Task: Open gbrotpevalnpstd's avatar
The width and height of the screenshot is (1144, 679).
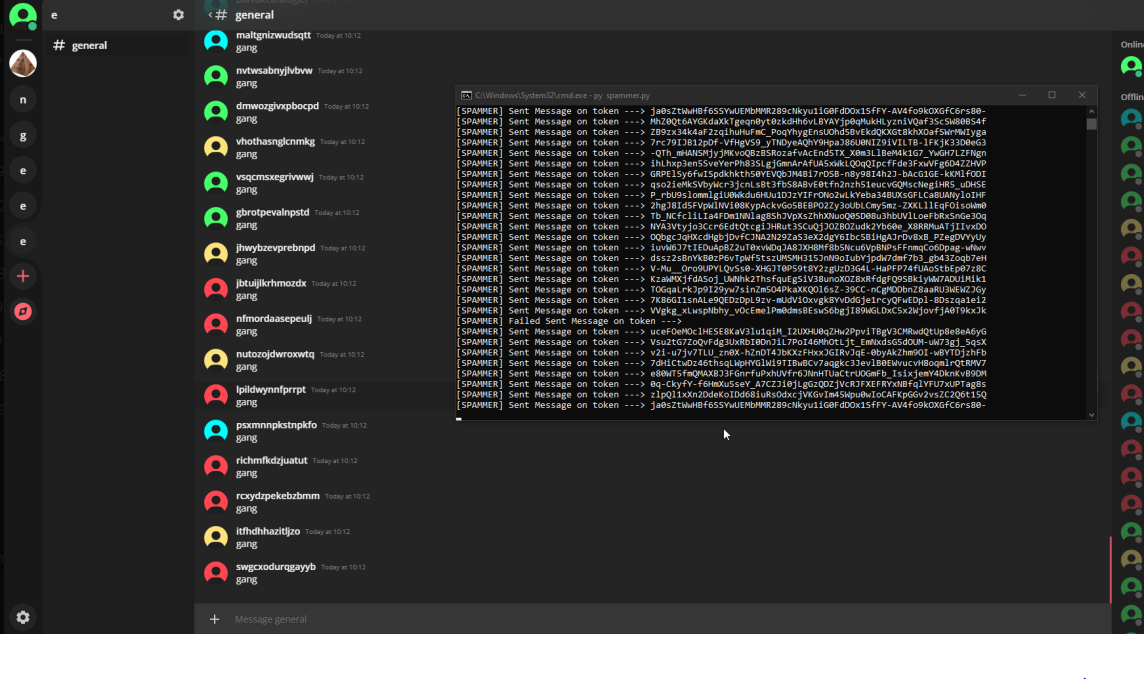Action: 215,218
